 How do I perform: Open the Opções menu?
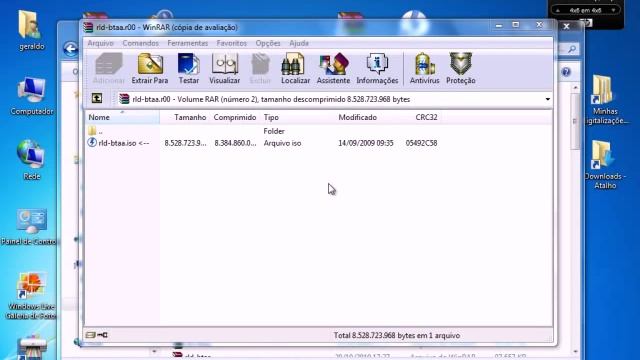click(268, 43)
